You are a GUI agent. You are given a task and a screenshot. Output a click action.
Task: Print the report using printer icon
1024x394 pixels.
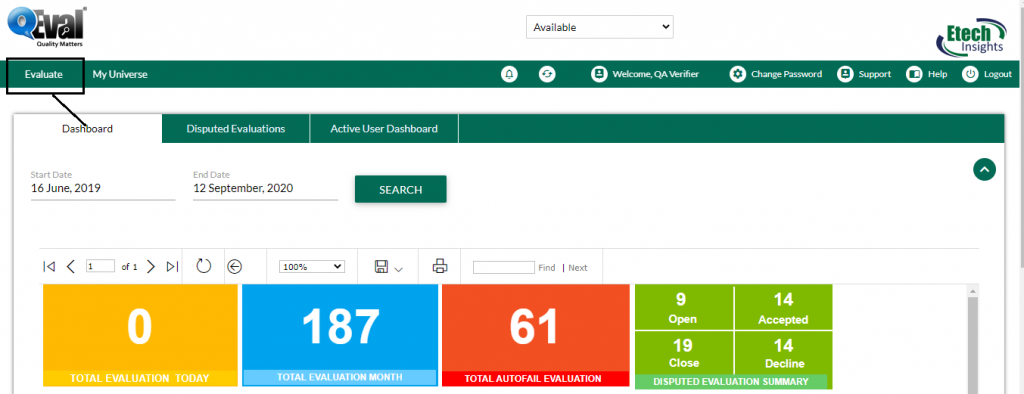click(x=440, y=266)
